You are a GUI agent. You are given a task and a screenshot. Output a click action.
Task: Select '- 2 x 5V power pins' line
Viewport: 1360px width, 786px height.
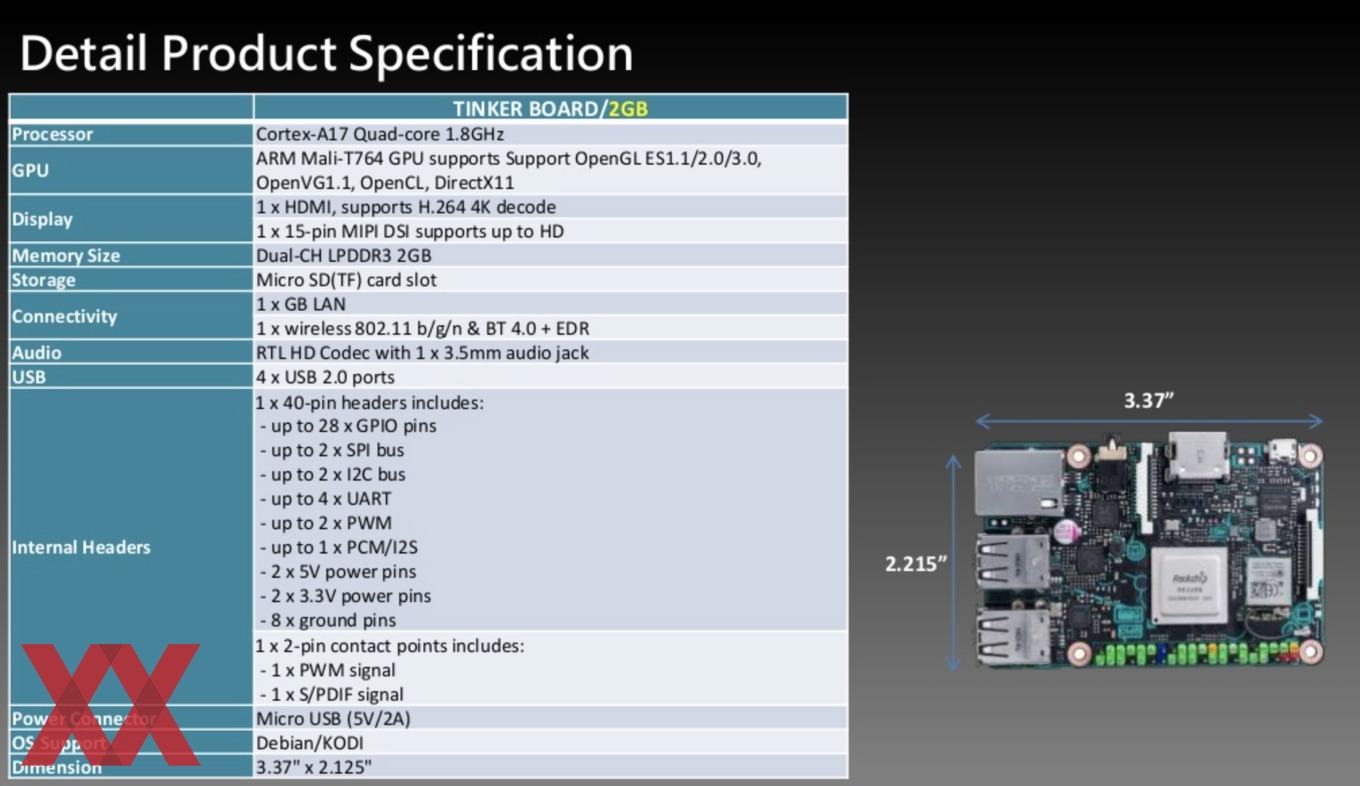click(x=338, y=572)
